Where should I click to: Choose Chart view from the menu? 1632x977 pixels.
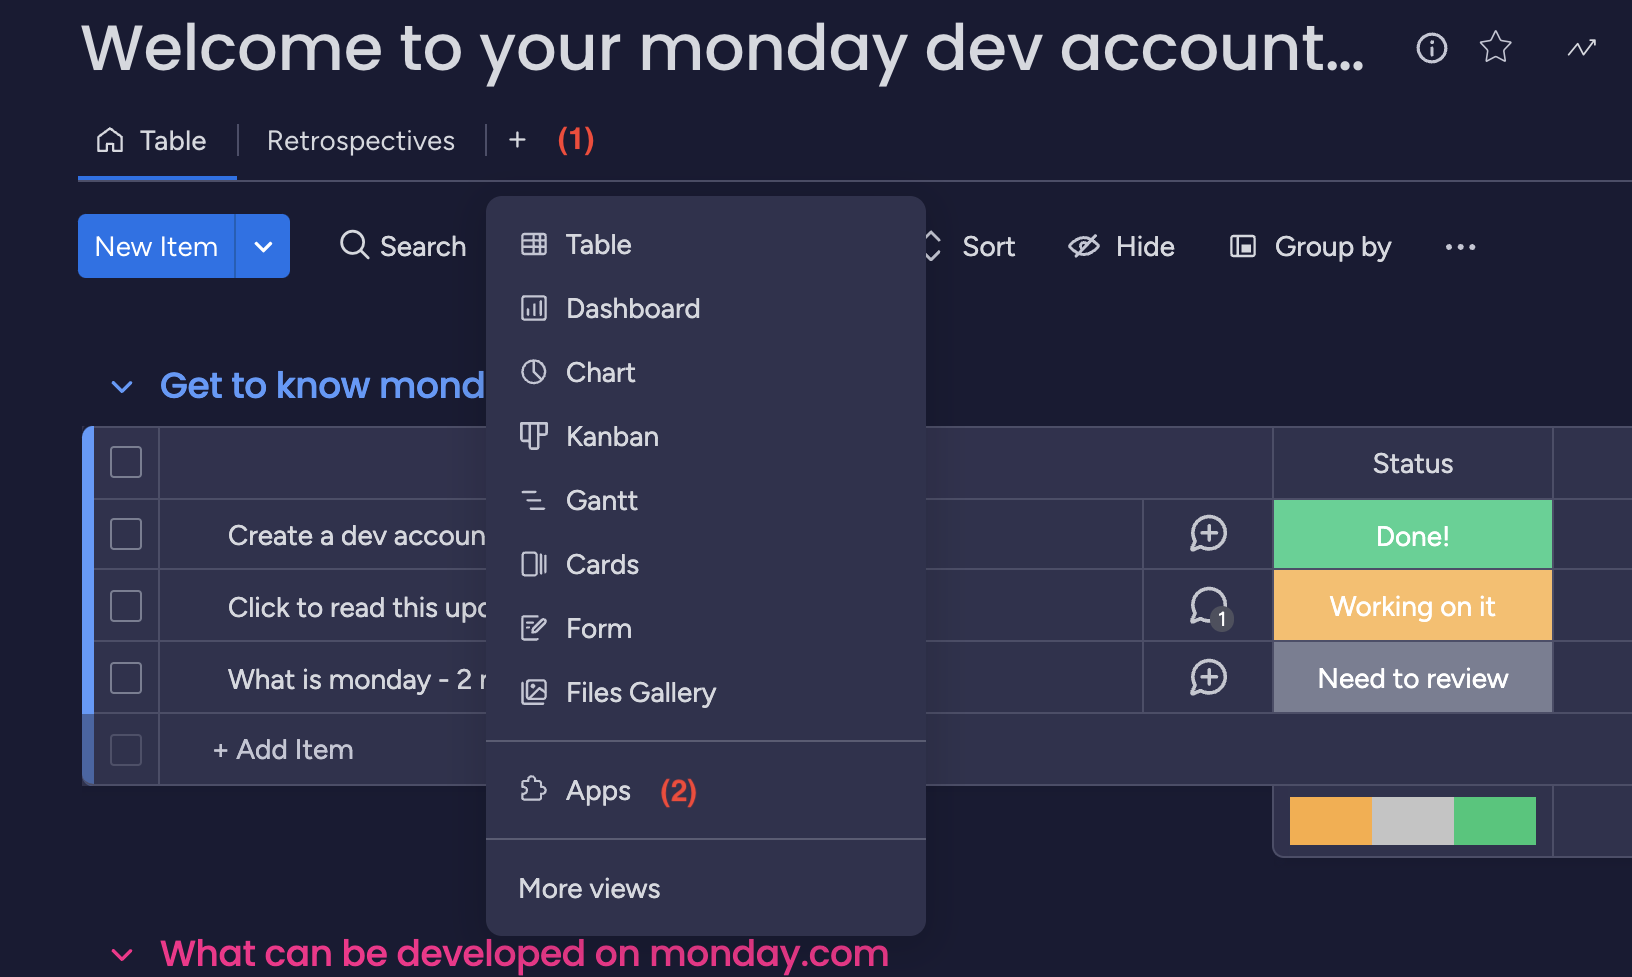click(x=706, y=372)
